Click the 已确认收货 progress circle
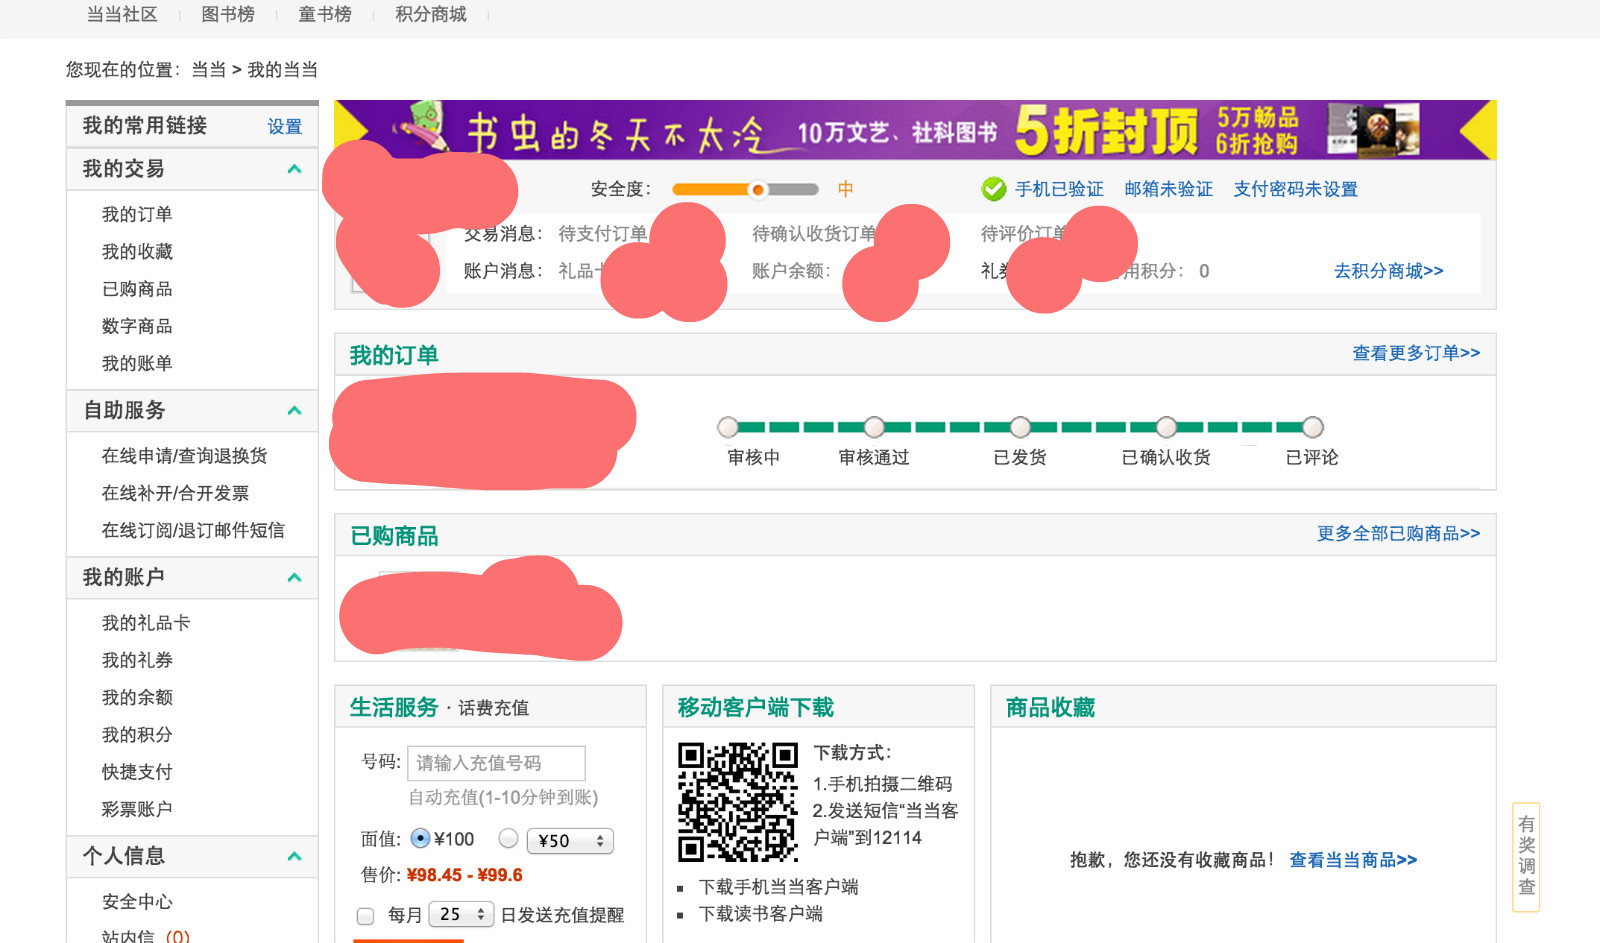The width and height of the screenshot is (1600, 943). [1166, 428]
